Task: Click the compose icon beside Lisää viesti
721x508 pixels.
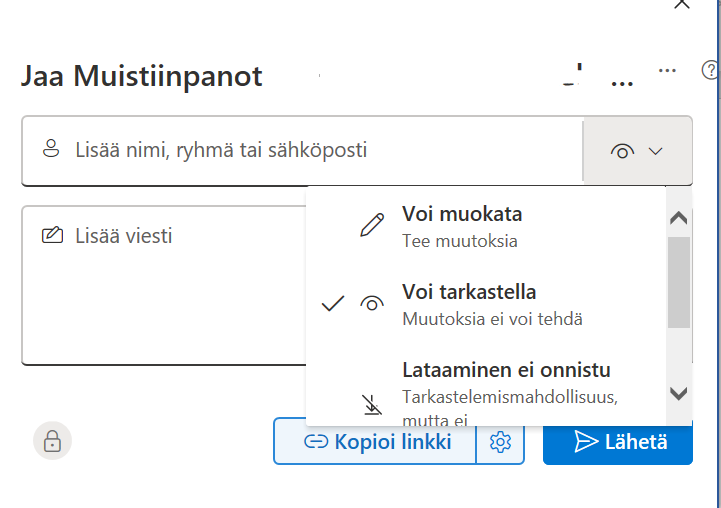Action: [51, 236]
